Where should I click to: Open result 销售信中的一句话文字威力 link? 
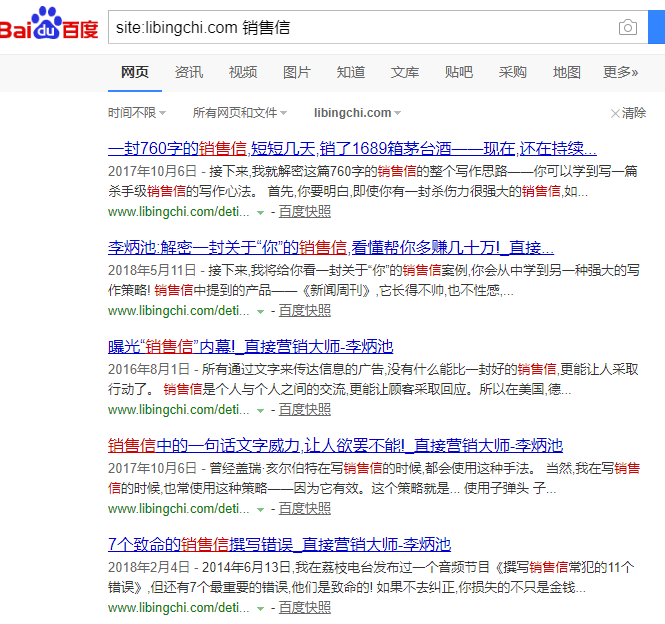[x=335, y=445]
